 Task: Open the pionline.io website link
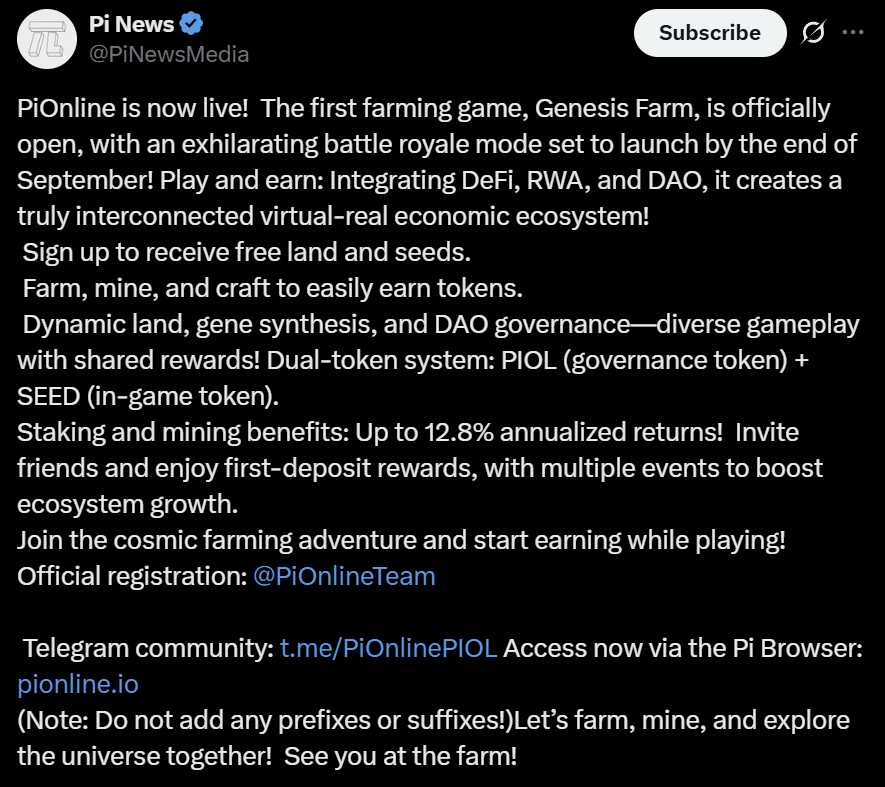coord(78,684)
